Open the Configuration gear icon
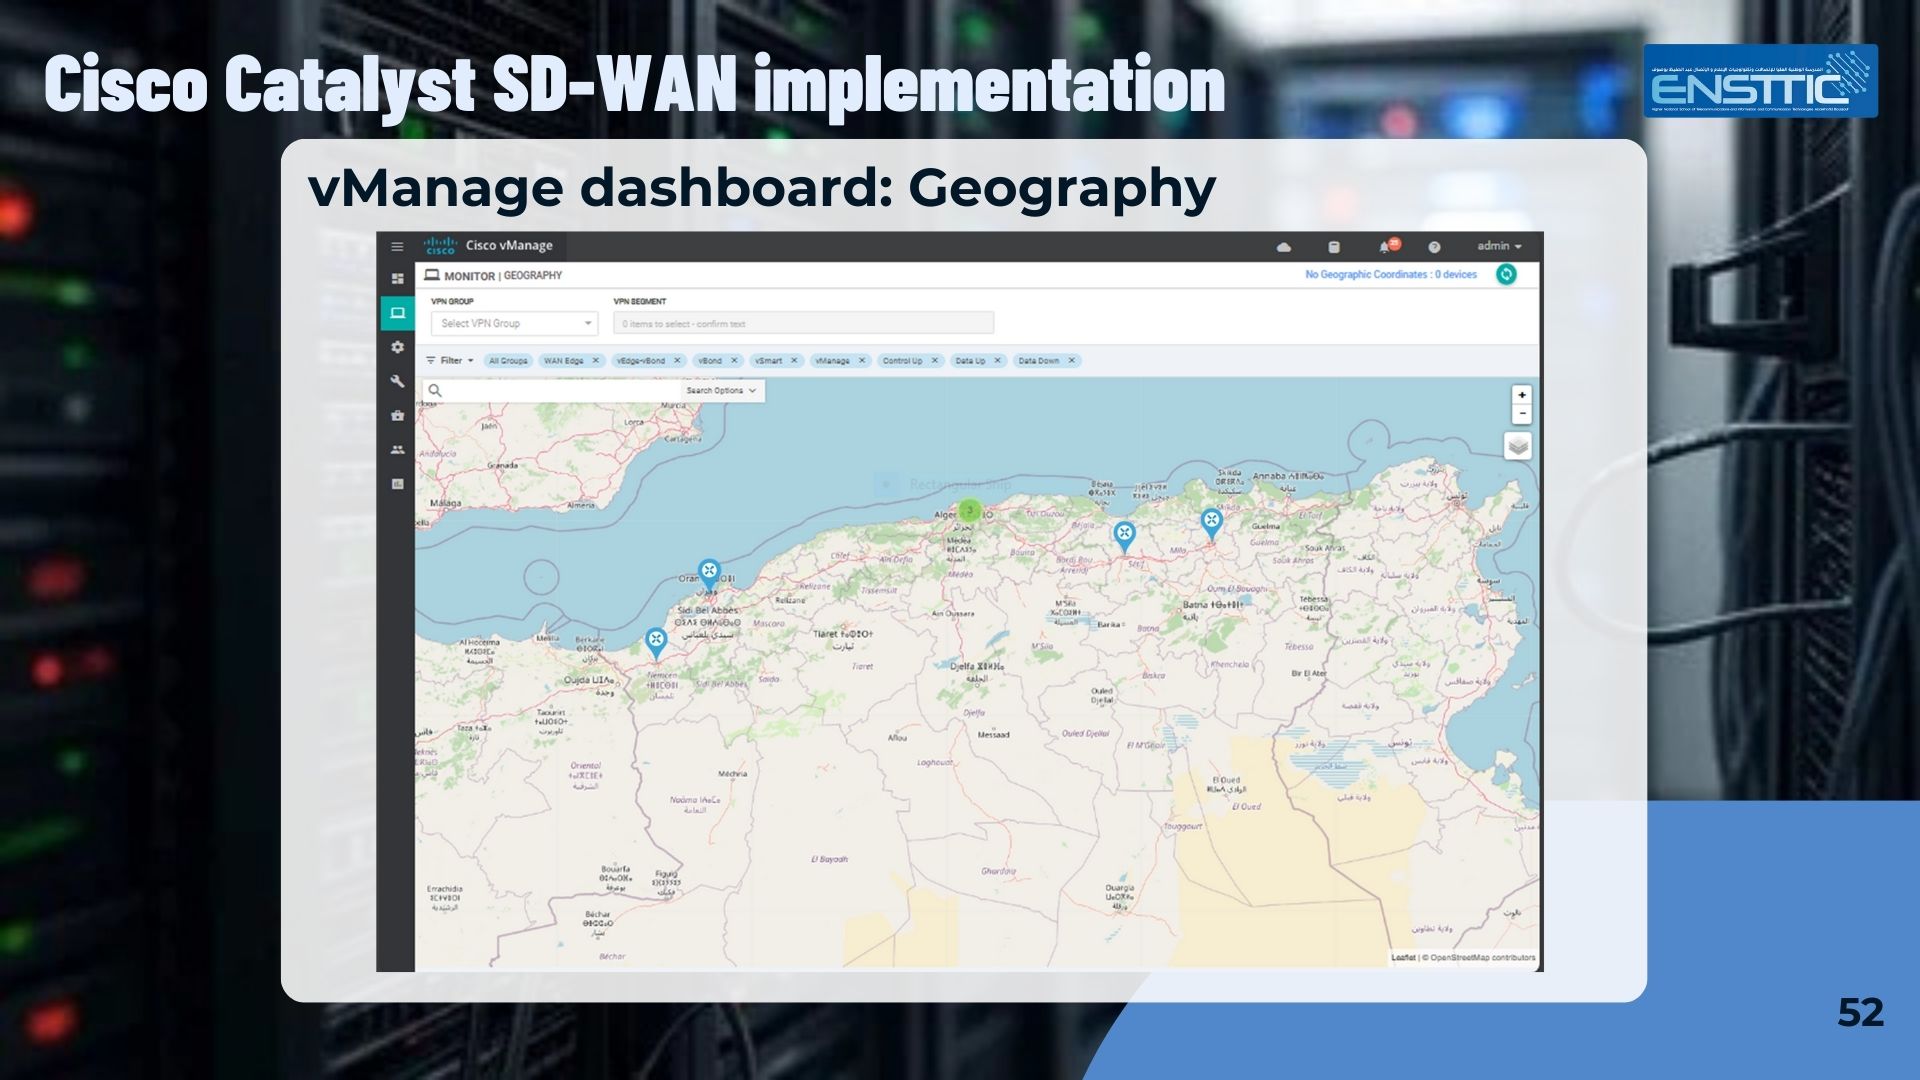The height and width of the screenshot is (1080, 1920). tap(397, 346)
